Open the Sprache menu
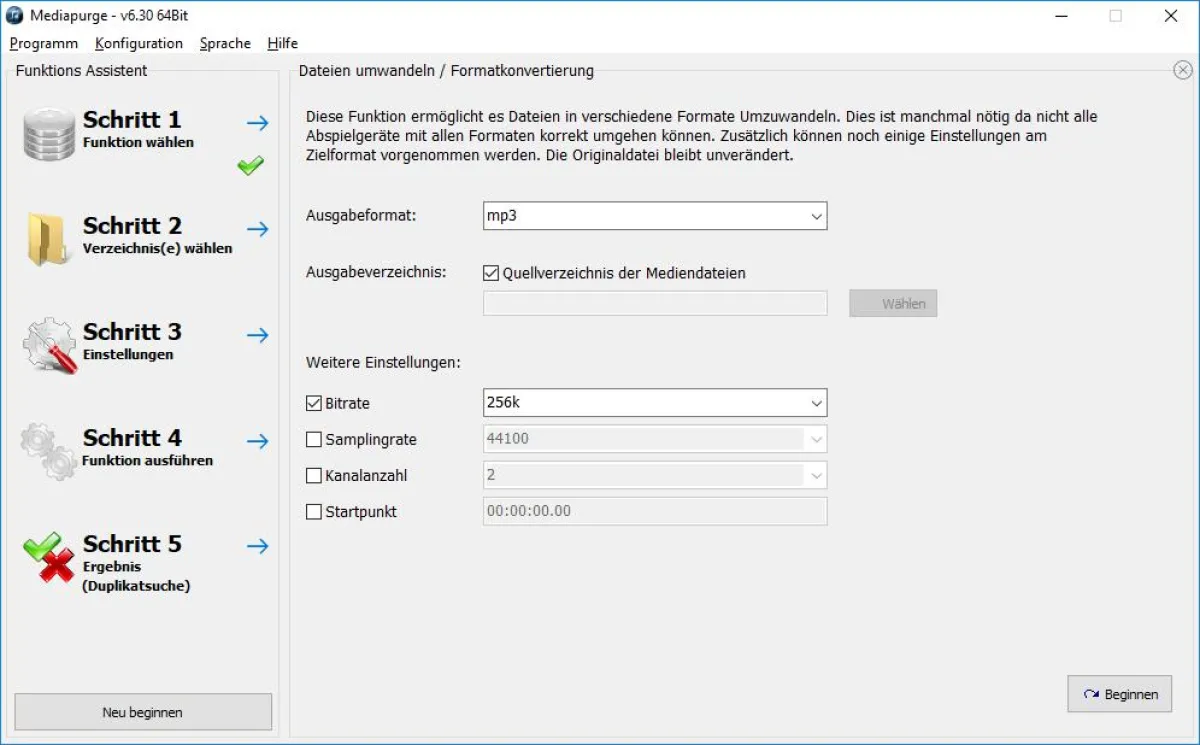The height and width of the screenshot is (745, 1200). (x=225, y=43)
